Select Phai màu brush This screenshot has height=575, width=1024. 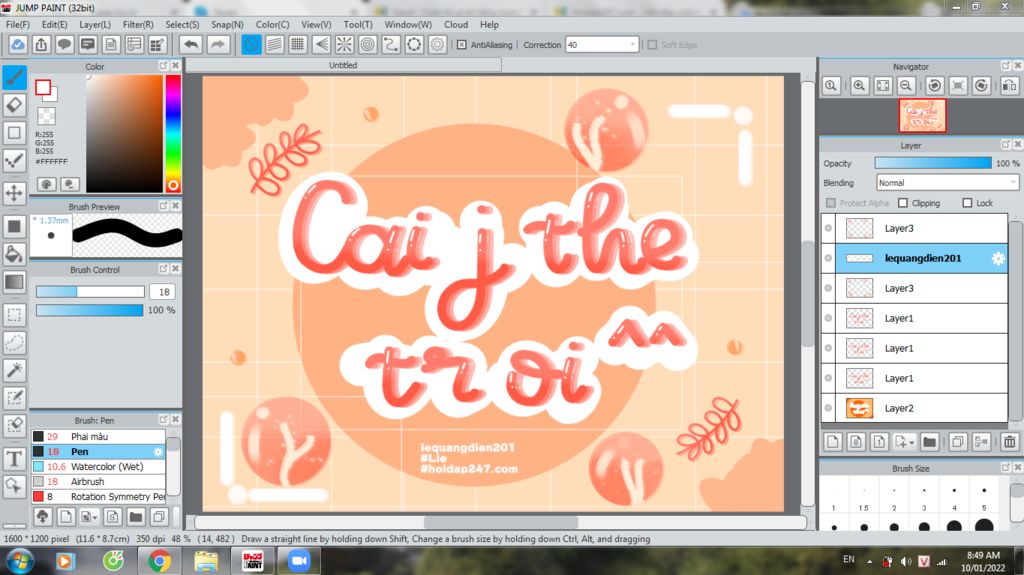(x=99, y=436)
